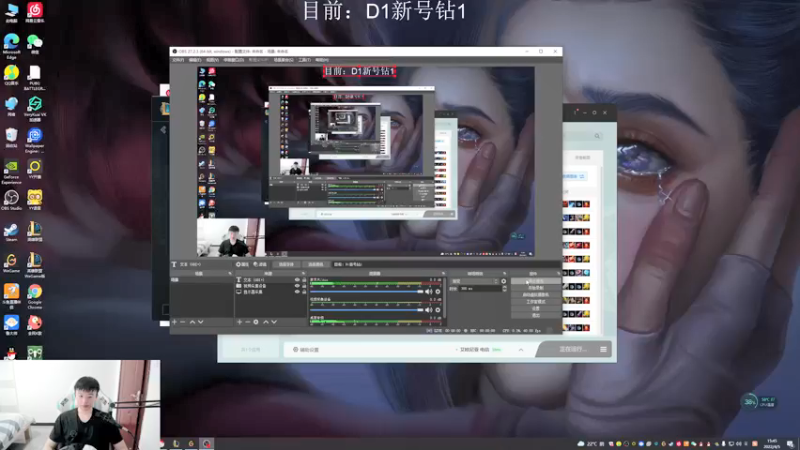Open the Edit menu in OBS
Viewport: 800px width, 450px height.
(x=195, y=60)
